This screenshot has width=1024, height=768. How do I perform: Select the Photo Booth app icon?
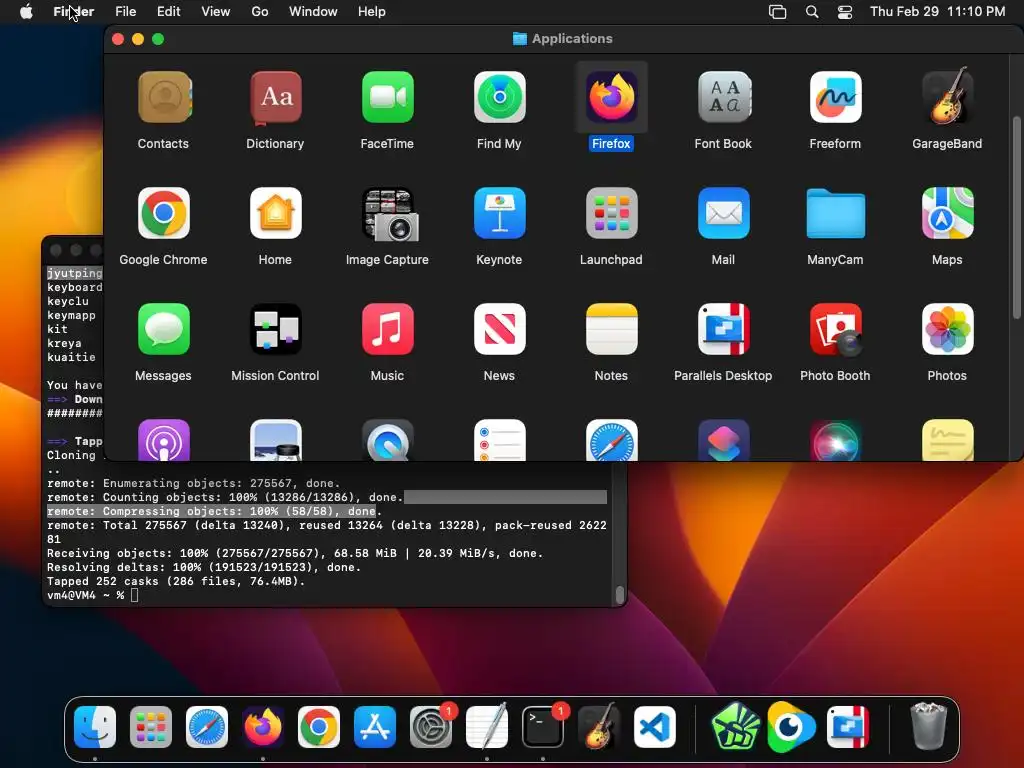tap(835, 329)
